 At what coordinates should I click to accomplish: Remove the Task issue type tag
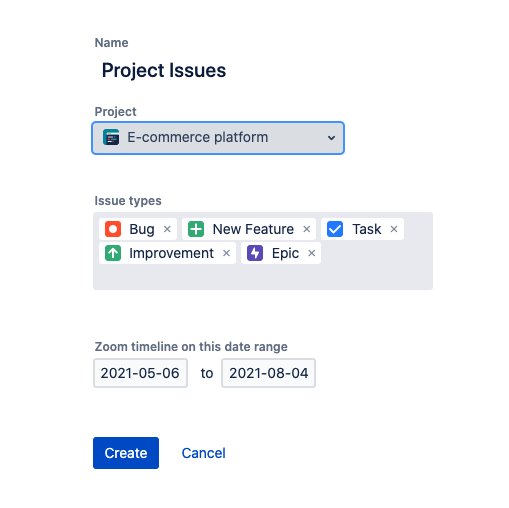tap(394, 229)
